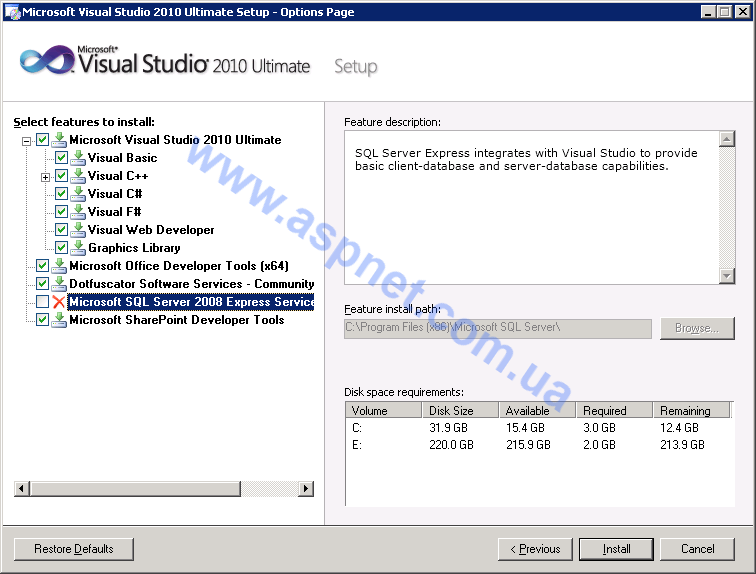Select Microsoft SharePoint Developer Tools label
756x574 pixels.
[x=176, y=320]
